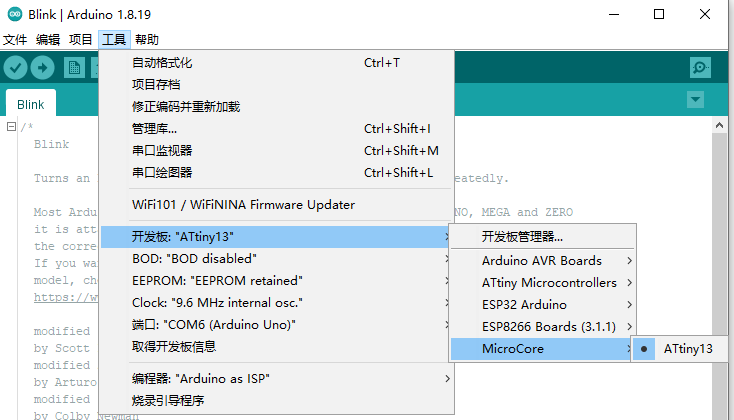The height and width of the screenshot is (420, 734).
Task: Click the vertical editor scrollbar track
Action: (x=719, y=276)
